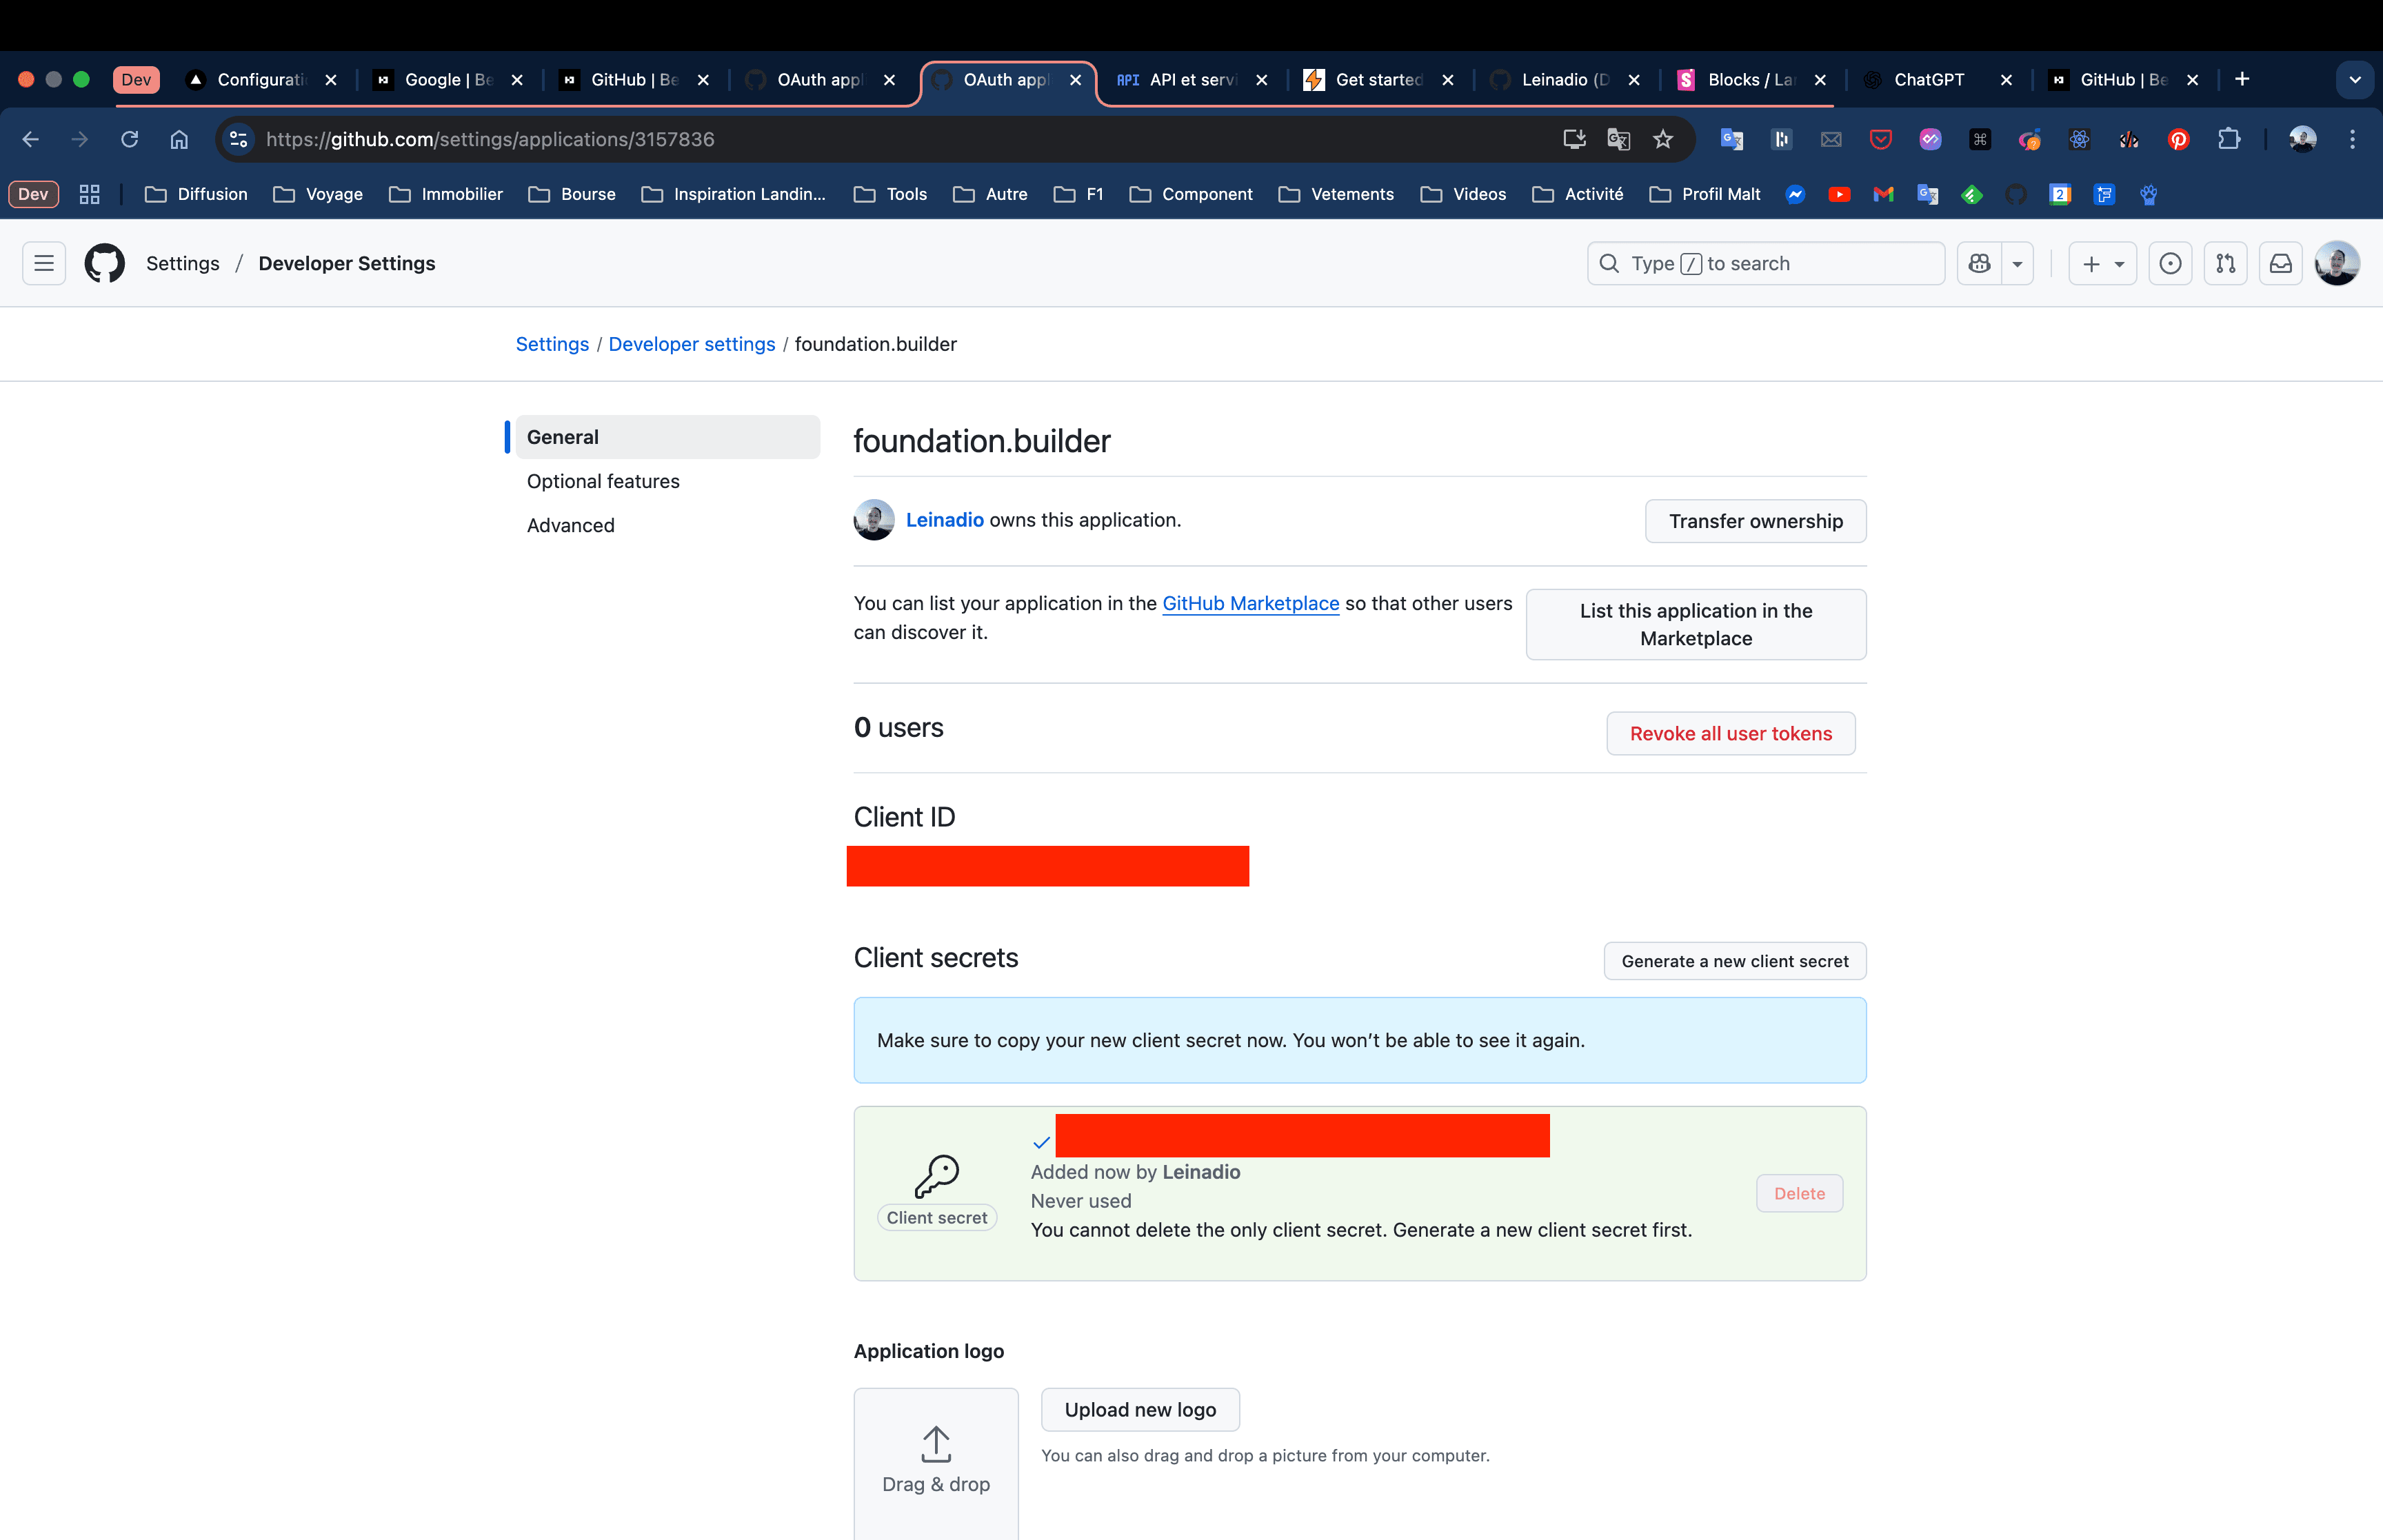Click the Type to search field
This screenshot has width=2383, height=1540.
(1765, 263)
